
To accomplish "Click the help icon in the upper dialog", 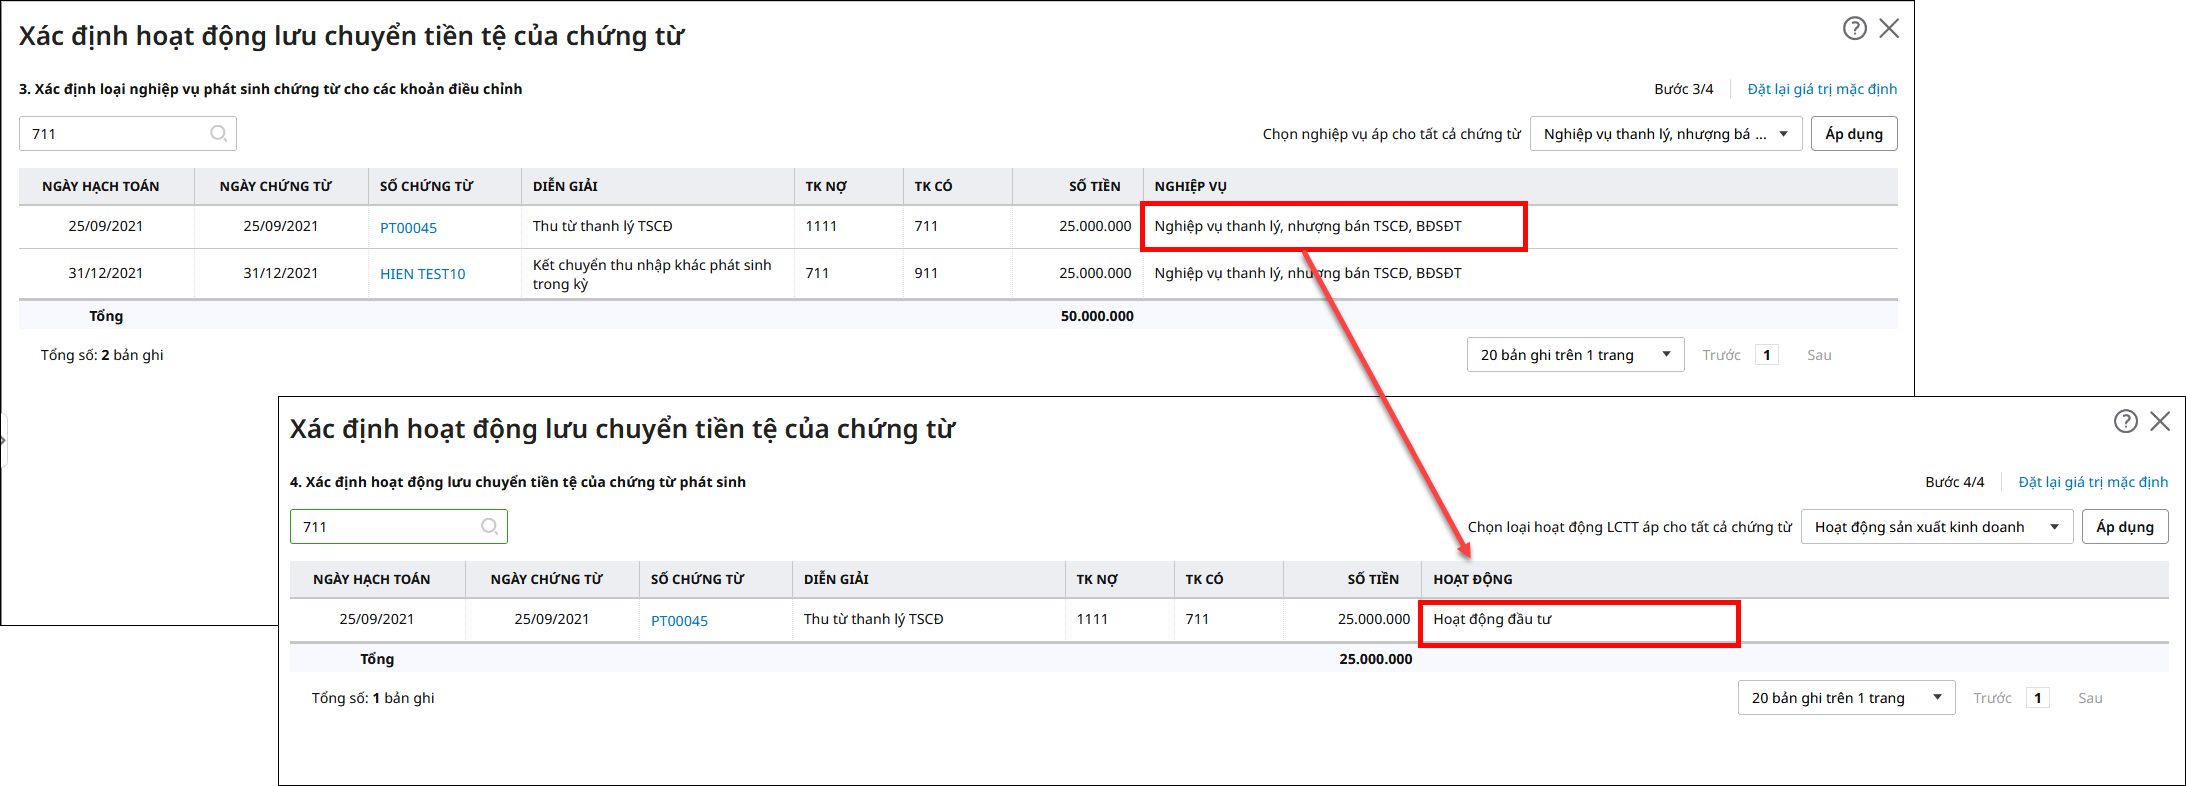I will click(x=1854, y=29).
